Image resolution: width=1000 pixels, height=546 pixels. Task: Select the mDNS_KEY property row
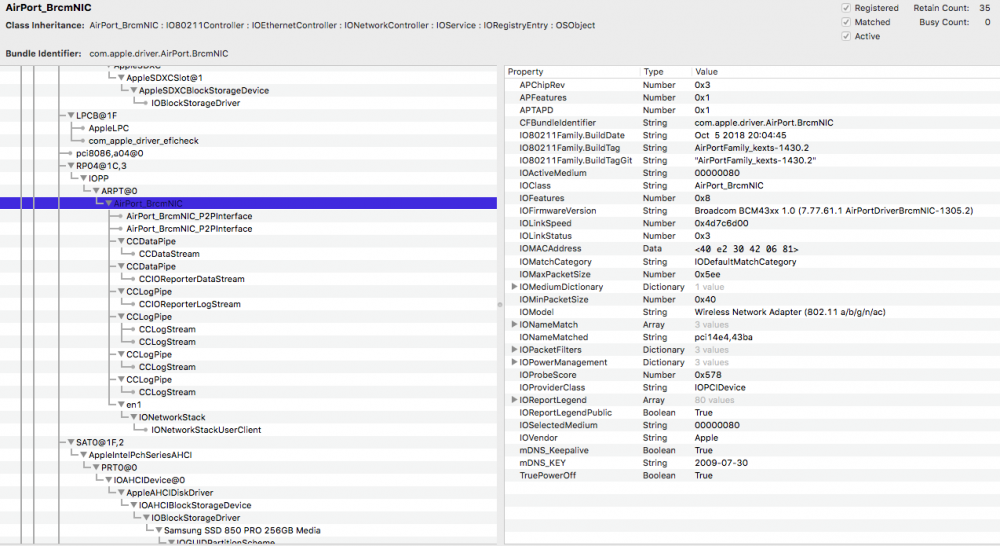752,463
